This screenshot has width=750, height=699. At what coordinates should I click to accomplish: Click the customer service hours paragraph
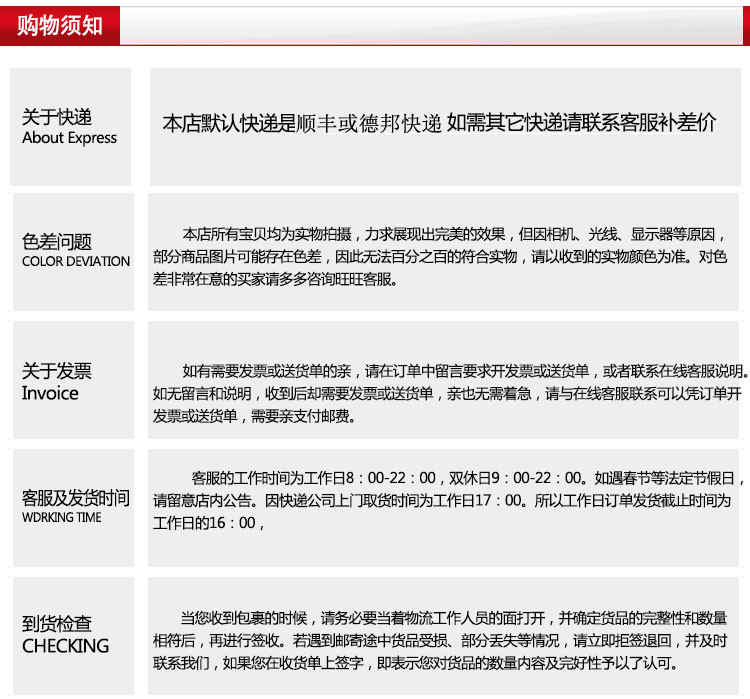[447, 499]
